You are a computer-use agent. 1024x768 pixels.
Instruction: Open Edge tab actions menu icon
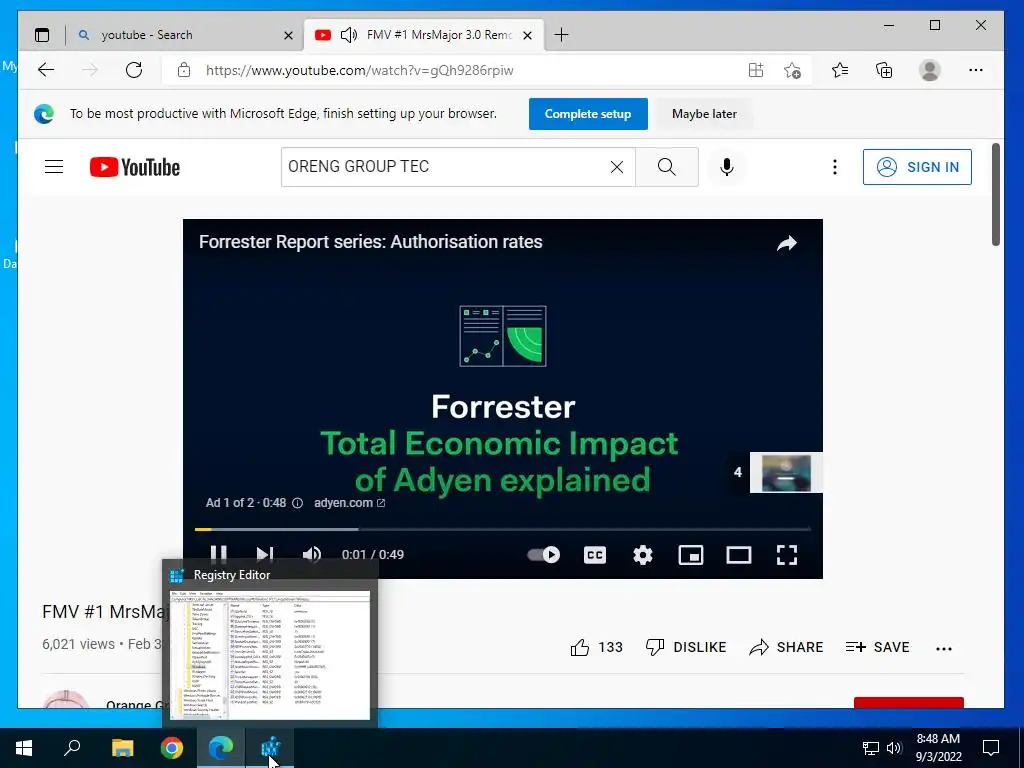click(x=42, y=35)
